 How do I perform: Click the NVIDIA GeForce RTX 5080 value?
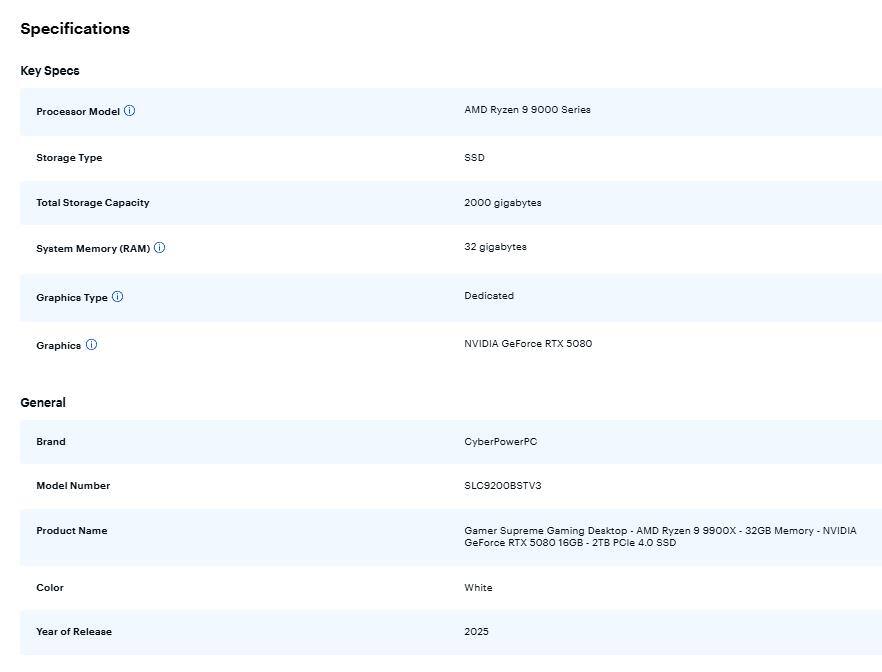528,344
